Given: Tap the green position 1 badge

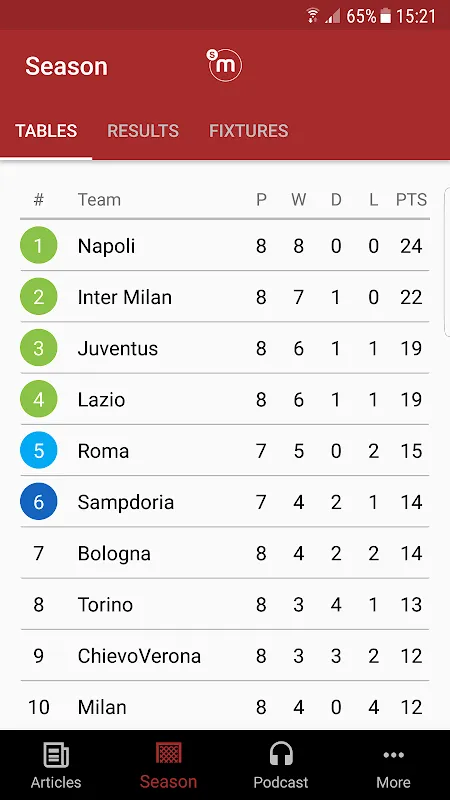Looking at the screenshot, I should (x=39, y=245).
